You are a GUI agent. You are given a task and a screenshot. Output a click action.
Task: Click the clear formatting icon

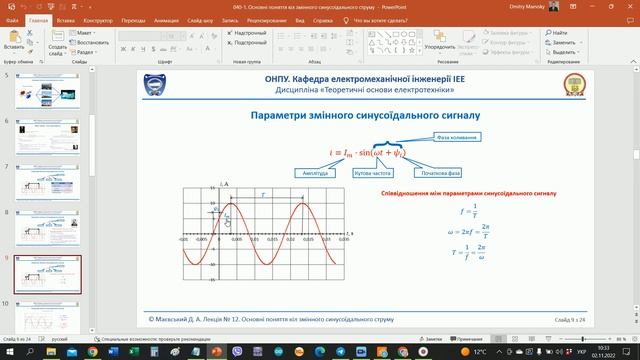(x=214, y=36)
